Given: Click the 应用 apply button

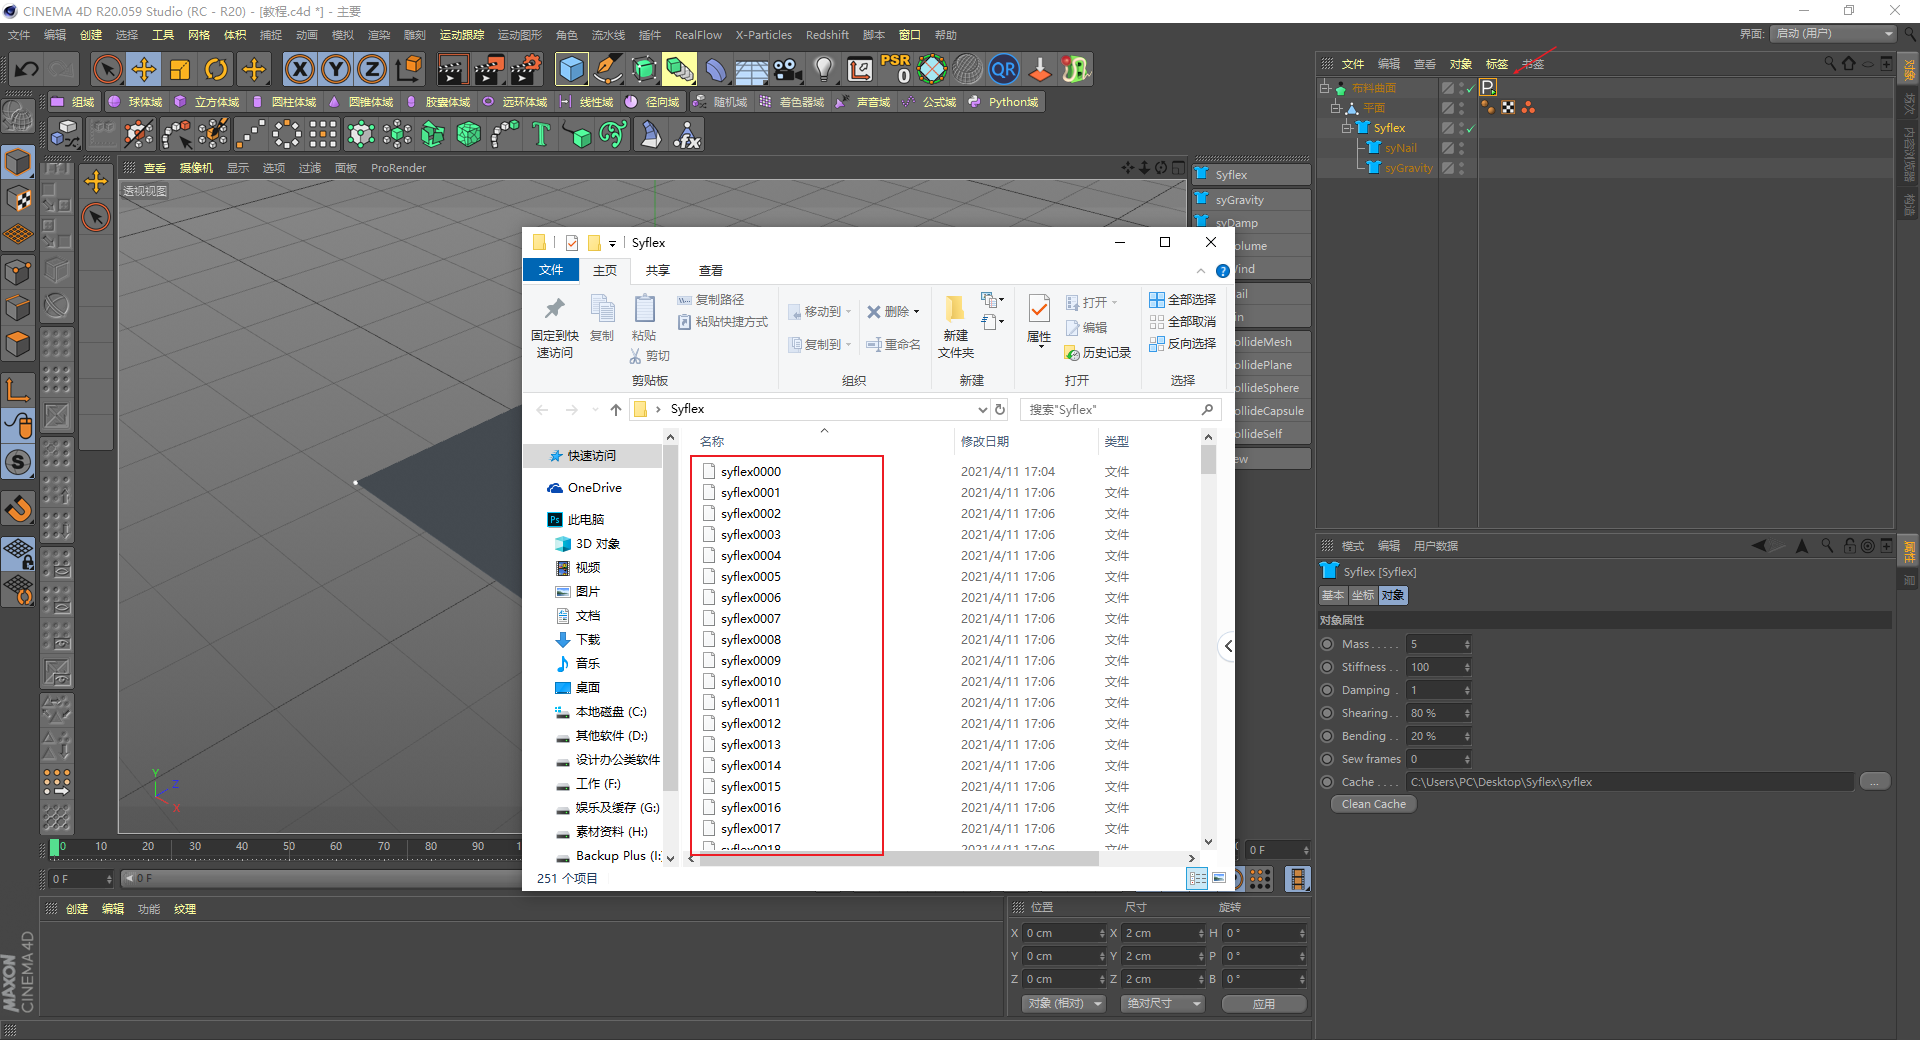Looking at the screenshot, I should [1264, 1003].
